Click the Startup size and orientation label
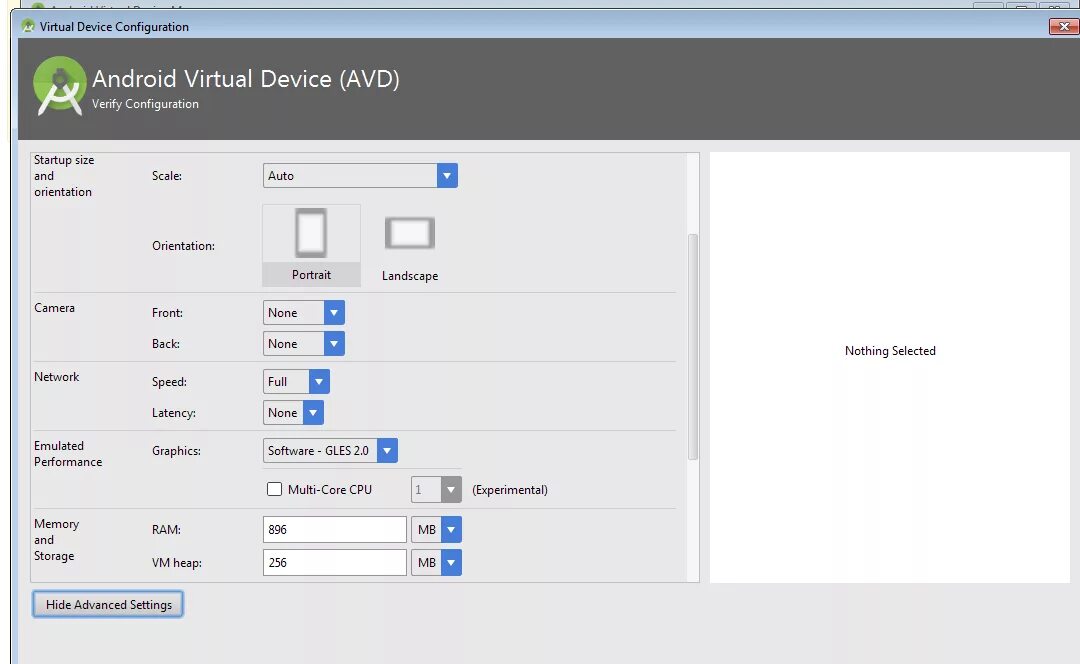This screenshot has width=1080, height=664. point(64,176)
